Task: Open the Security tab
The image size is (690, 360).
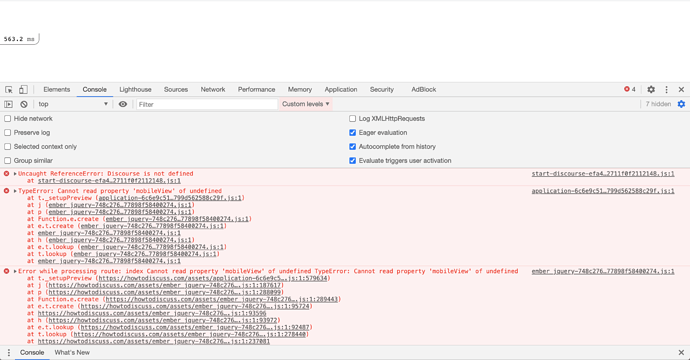Action: coord(382,89)
